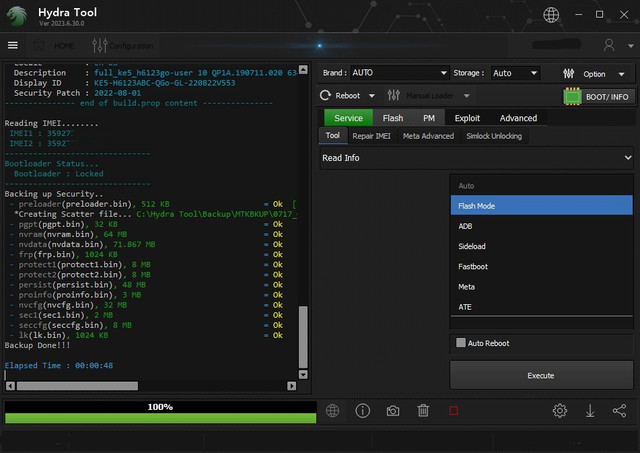Click the log vertical scrollbar thumb
This screenshot has height=453, width=640.
[x=303, y=337]
